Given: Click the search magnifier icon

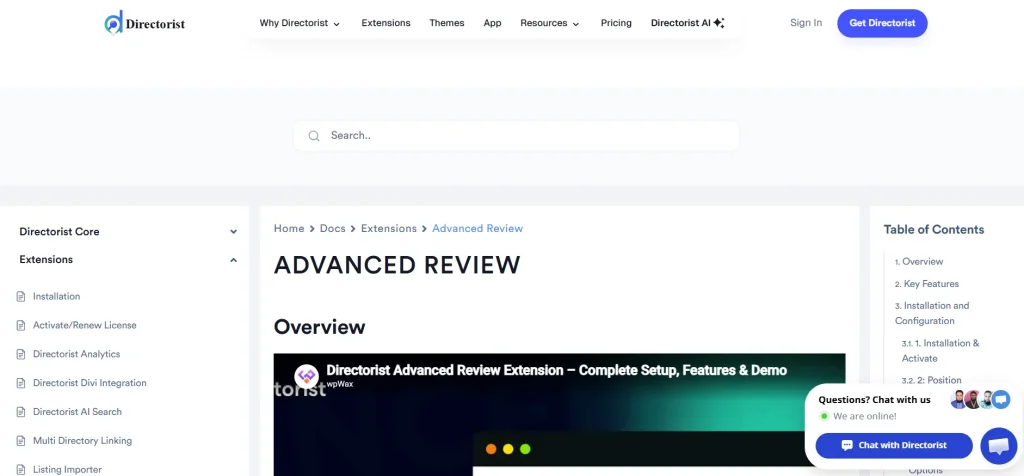Looking at the screenshot, I should tap(314, 136).
